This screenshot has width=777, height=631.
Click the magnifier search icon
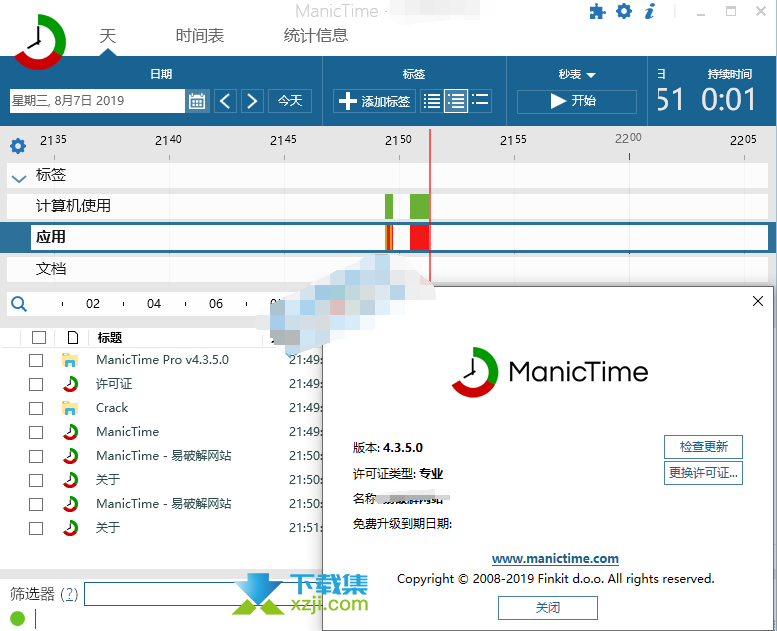19,303
